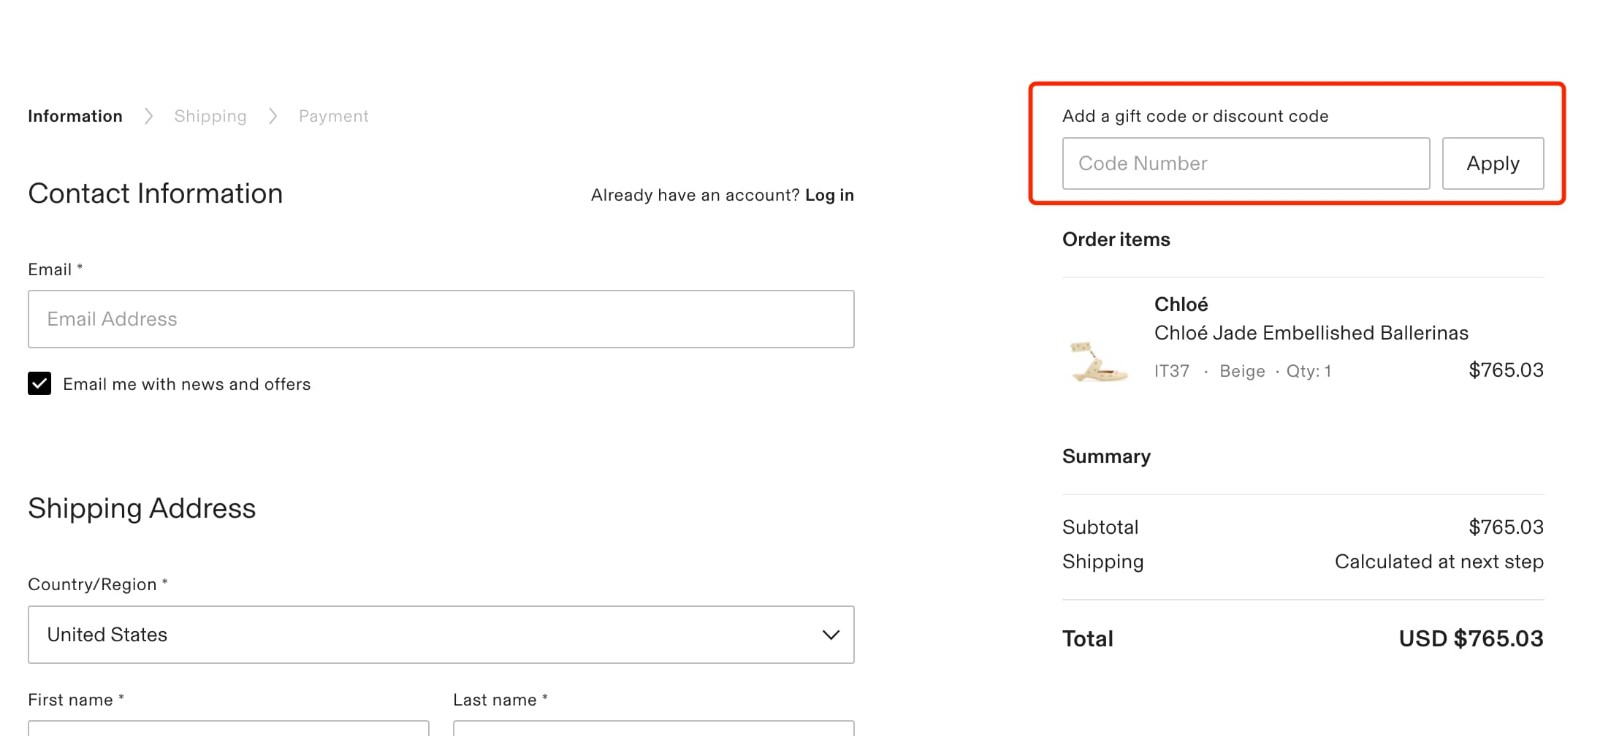Viewport: 1600px width, 736px height.
Task: Click the chevron icon between Information and Shipping
Action: click(x=148, y=116)
